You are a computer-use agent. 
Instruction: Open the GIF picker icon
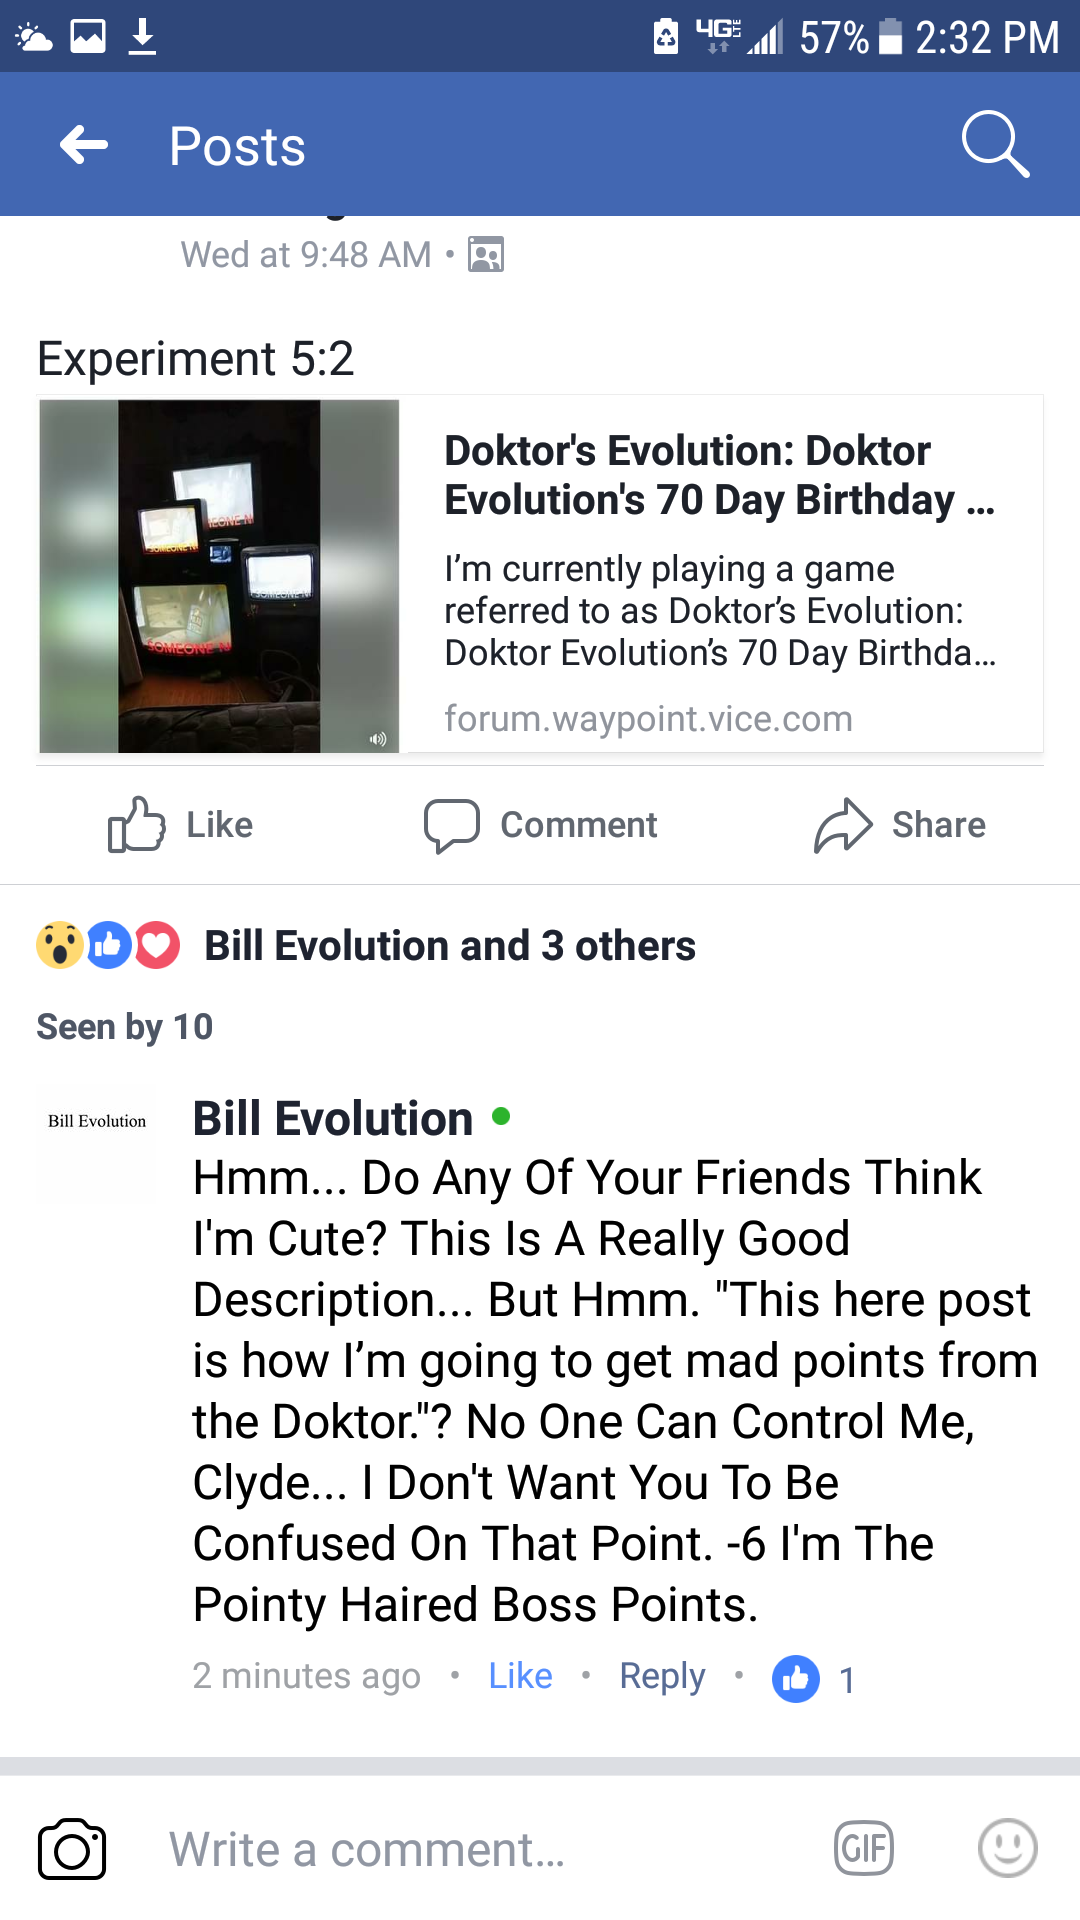coord(864,1848)
